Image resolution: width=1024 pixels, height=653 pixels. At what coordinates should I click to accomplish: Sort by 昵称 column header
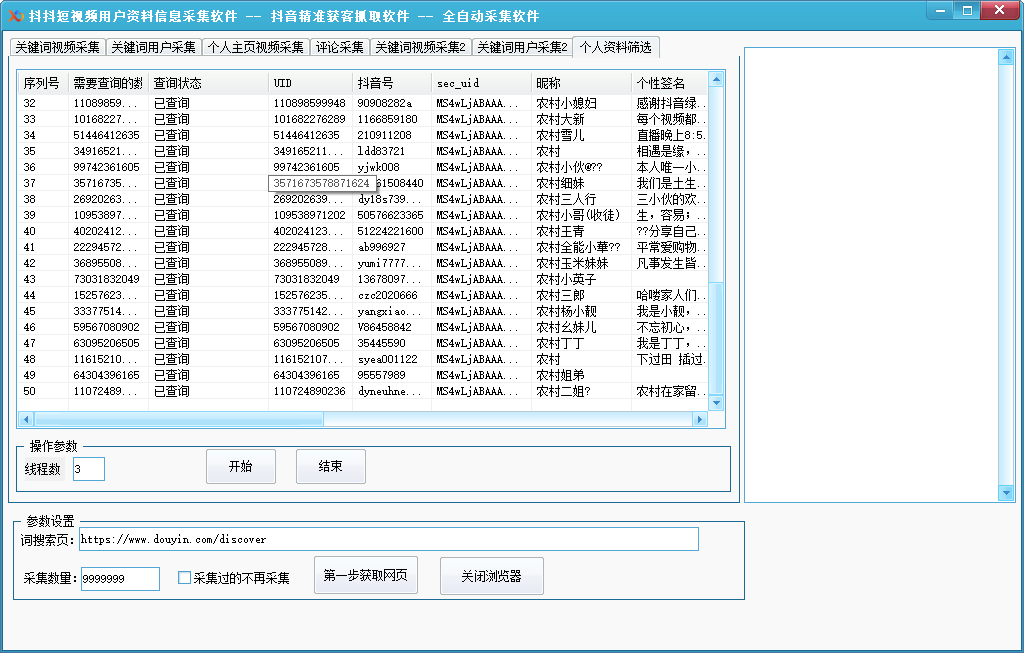tap(581, 83)
